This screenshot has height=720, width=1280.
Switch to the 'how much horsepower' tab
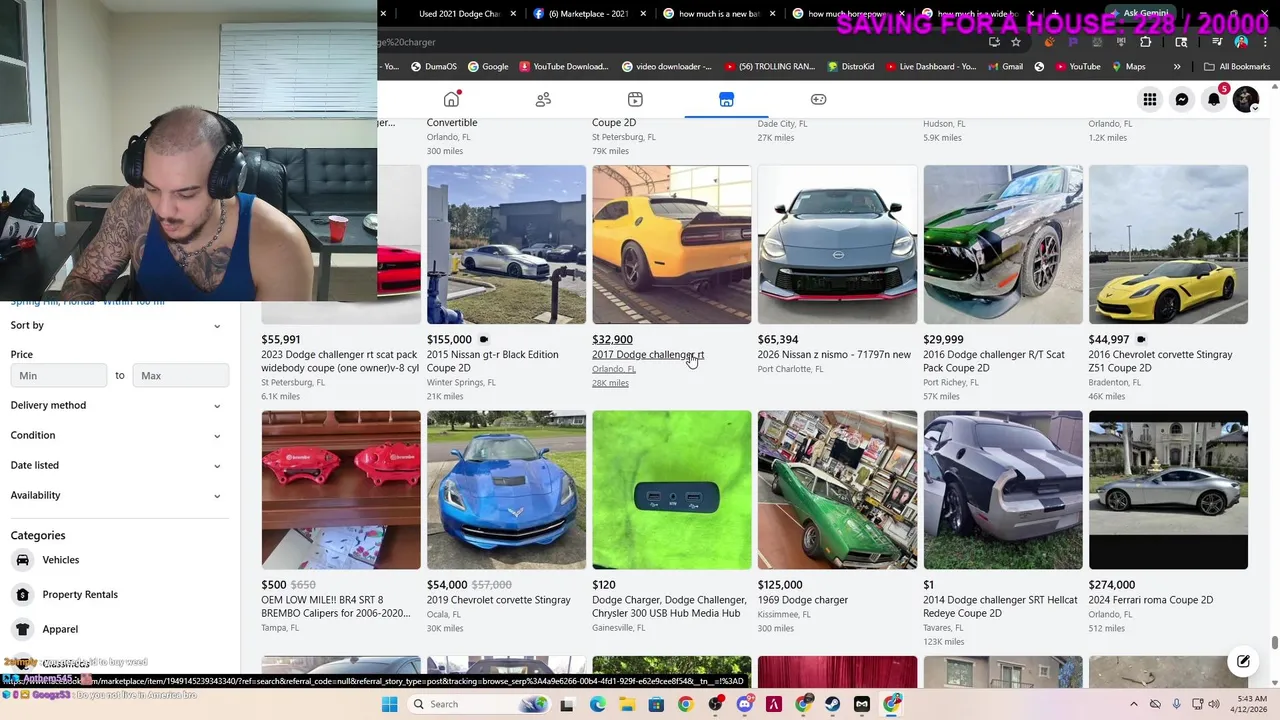(x=848, y=14)
